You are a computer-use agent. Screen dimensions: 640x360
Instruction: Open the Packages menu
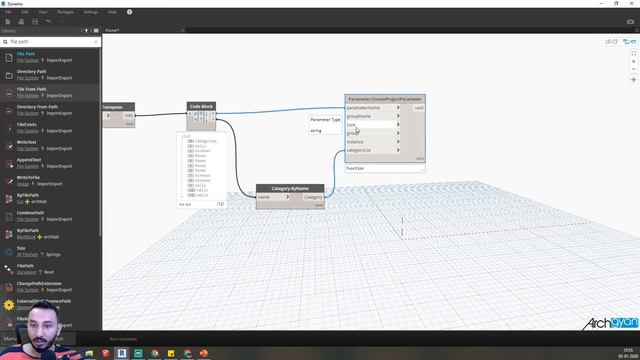(65, 12)
